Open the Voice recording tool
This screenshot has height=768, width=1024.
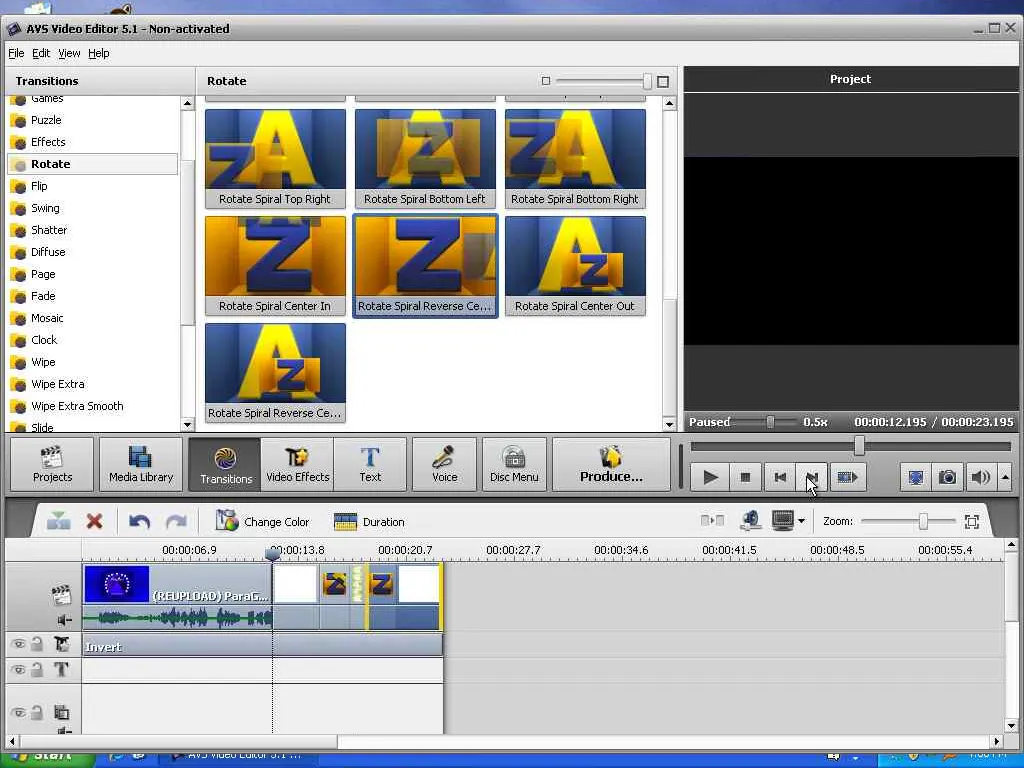[x=445, y=464]
